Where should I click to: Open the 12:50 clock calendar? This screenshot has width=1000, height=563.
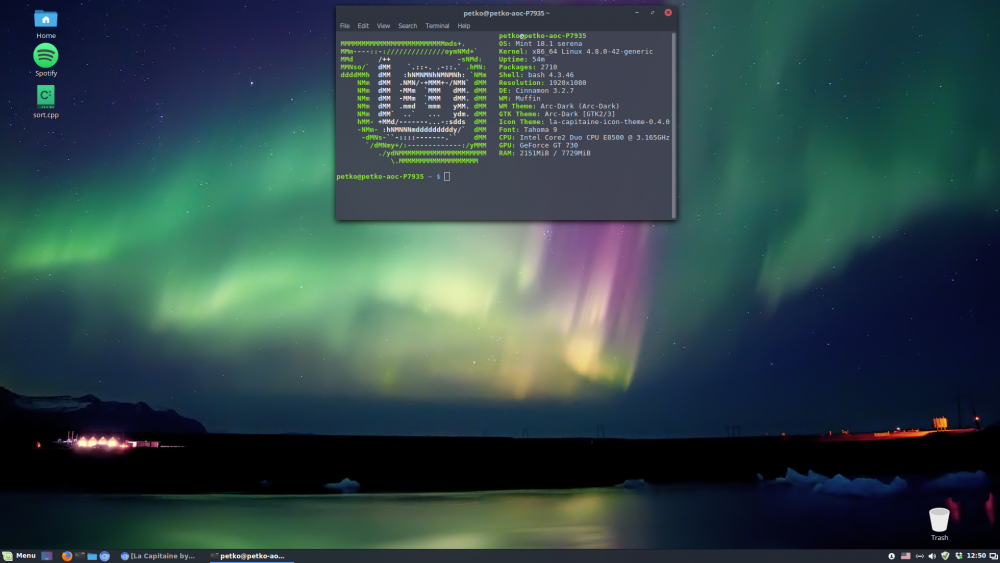[x=976, y=556]
